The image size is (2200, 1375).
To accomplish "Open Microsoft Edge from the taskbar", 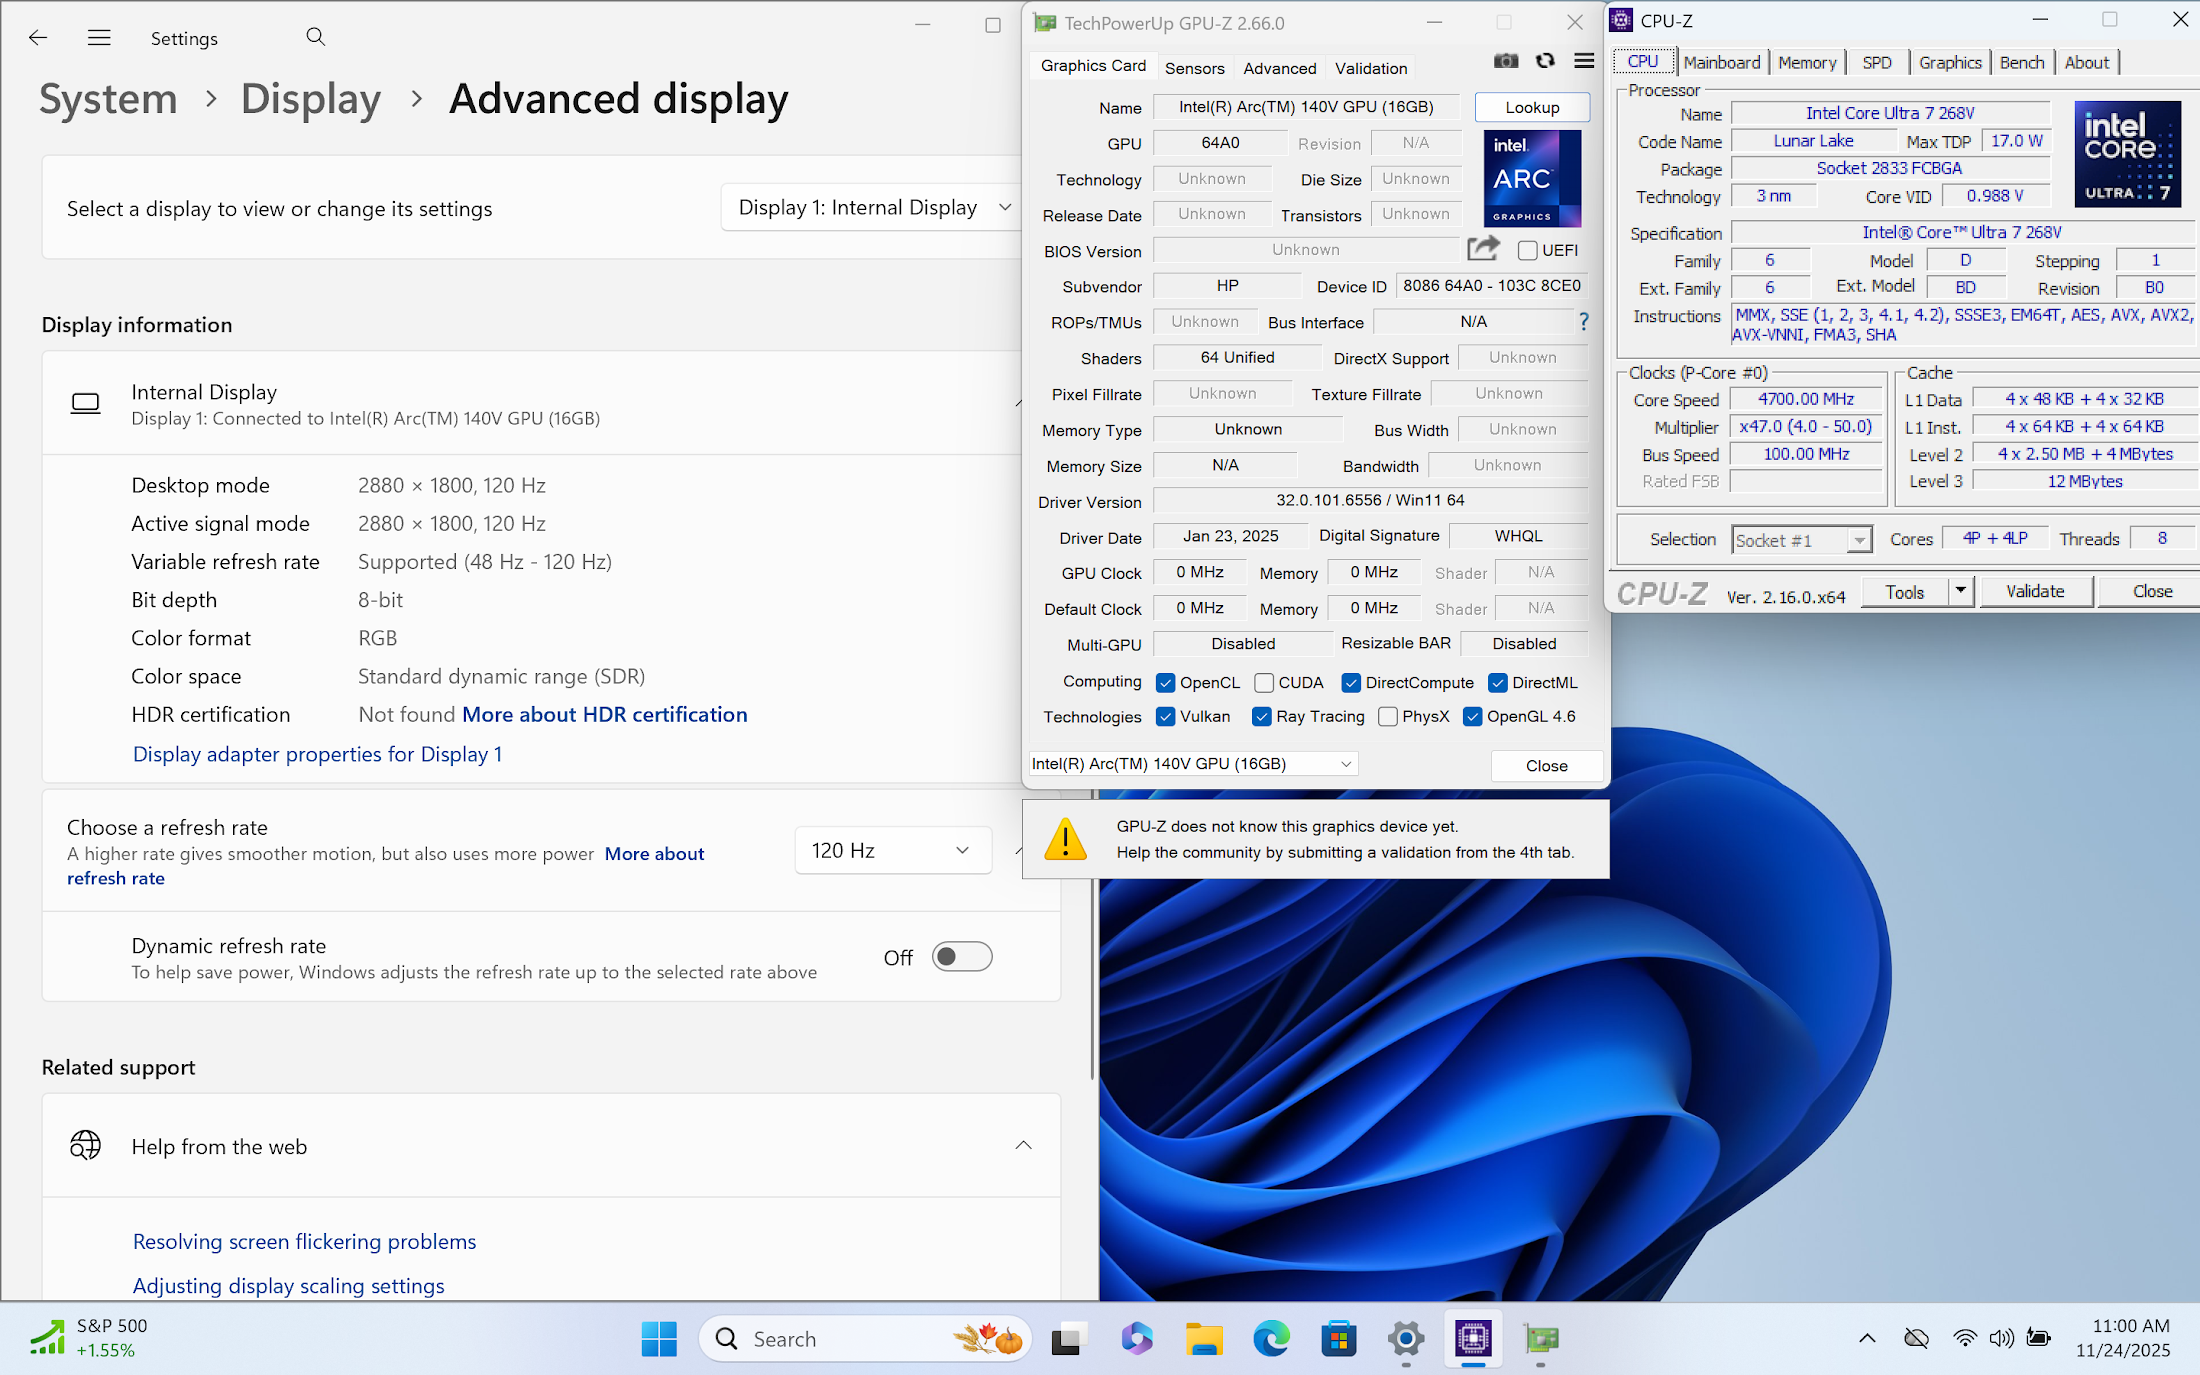I will click(1271, 1338).
